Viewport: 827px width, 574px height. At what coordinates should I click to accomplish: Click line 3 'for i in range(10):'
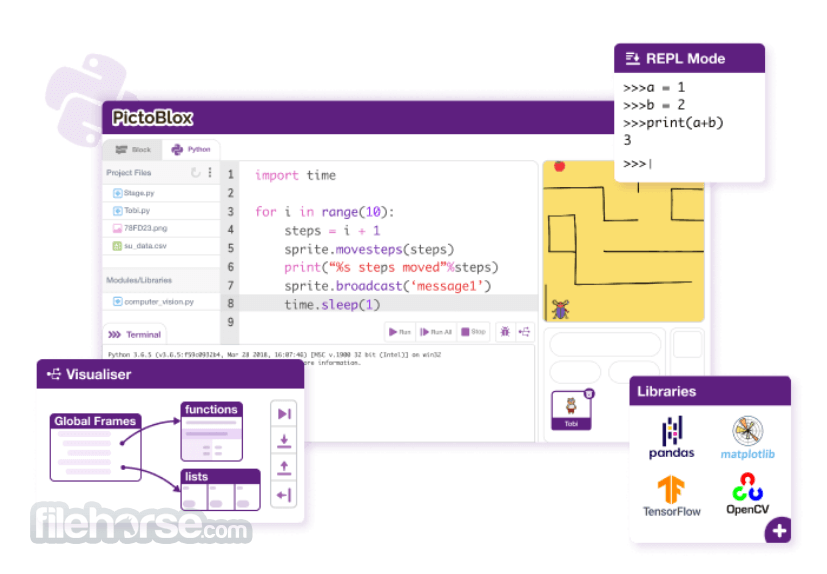[x=324, y=212]
